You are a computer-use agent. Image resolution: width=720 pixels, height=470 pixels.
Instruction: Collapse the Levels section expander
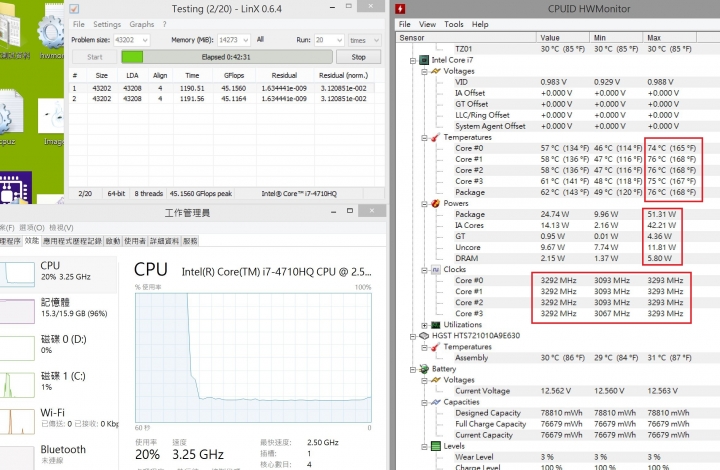tap(424, 446)
